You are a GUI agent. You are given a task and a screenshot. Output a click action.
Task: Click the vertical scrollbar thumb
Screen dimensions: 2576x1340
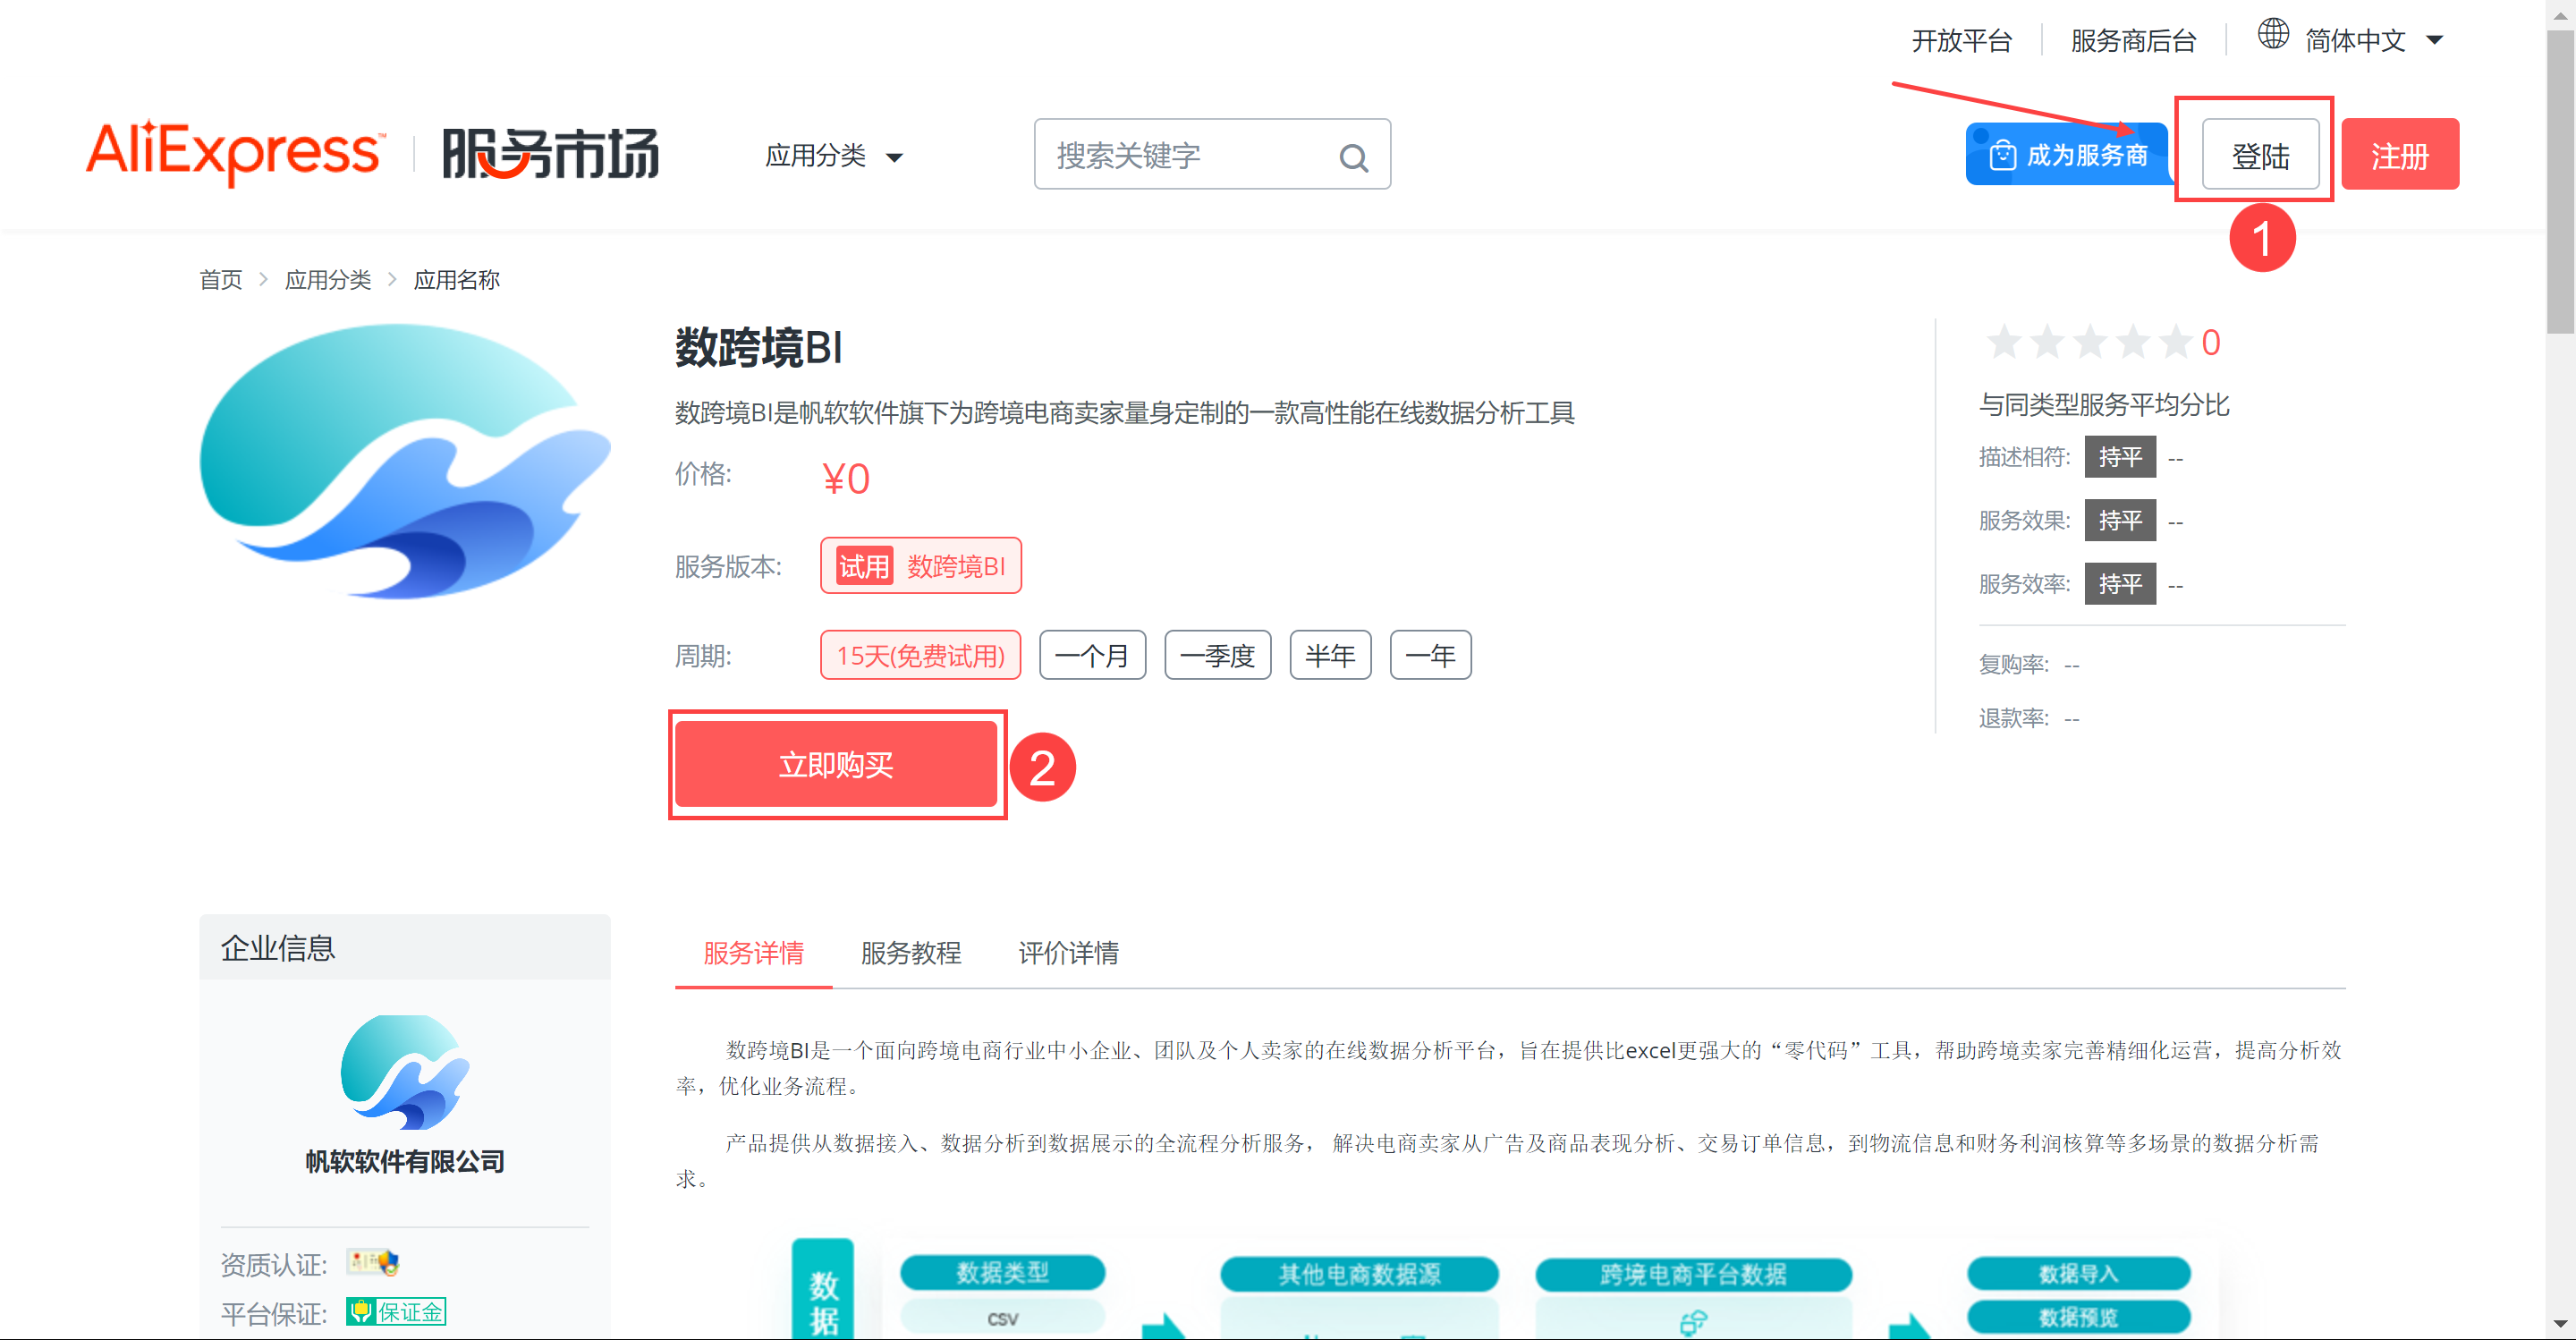(x=2560, y=180)
